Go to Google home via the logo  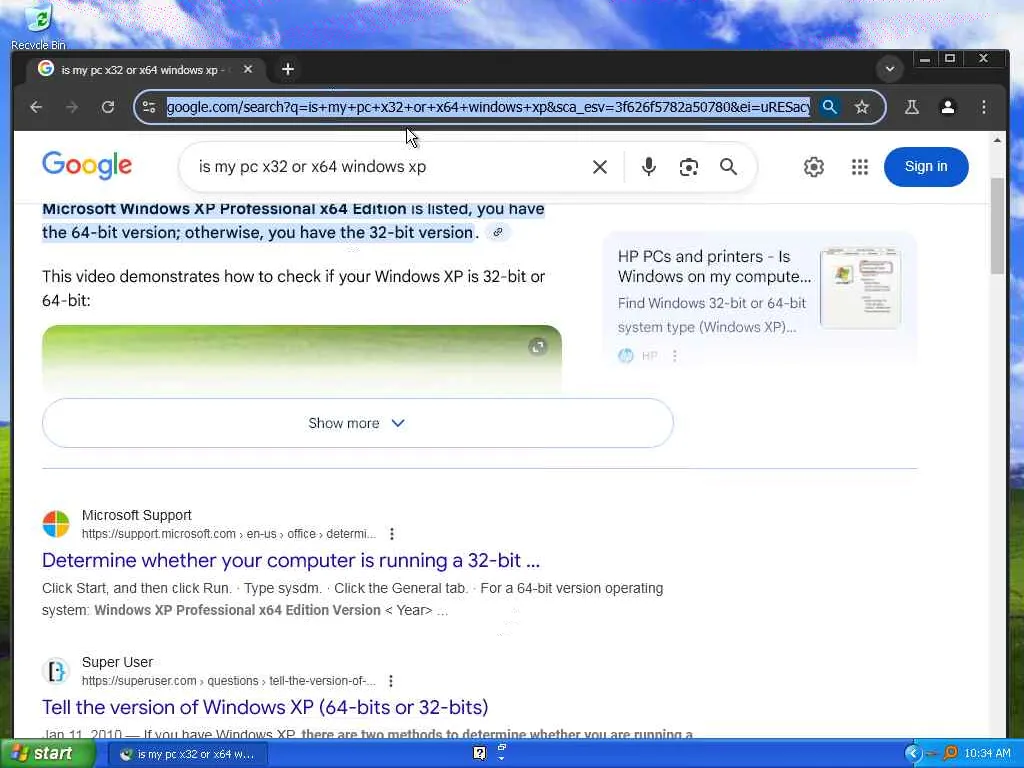click(88, 166)
